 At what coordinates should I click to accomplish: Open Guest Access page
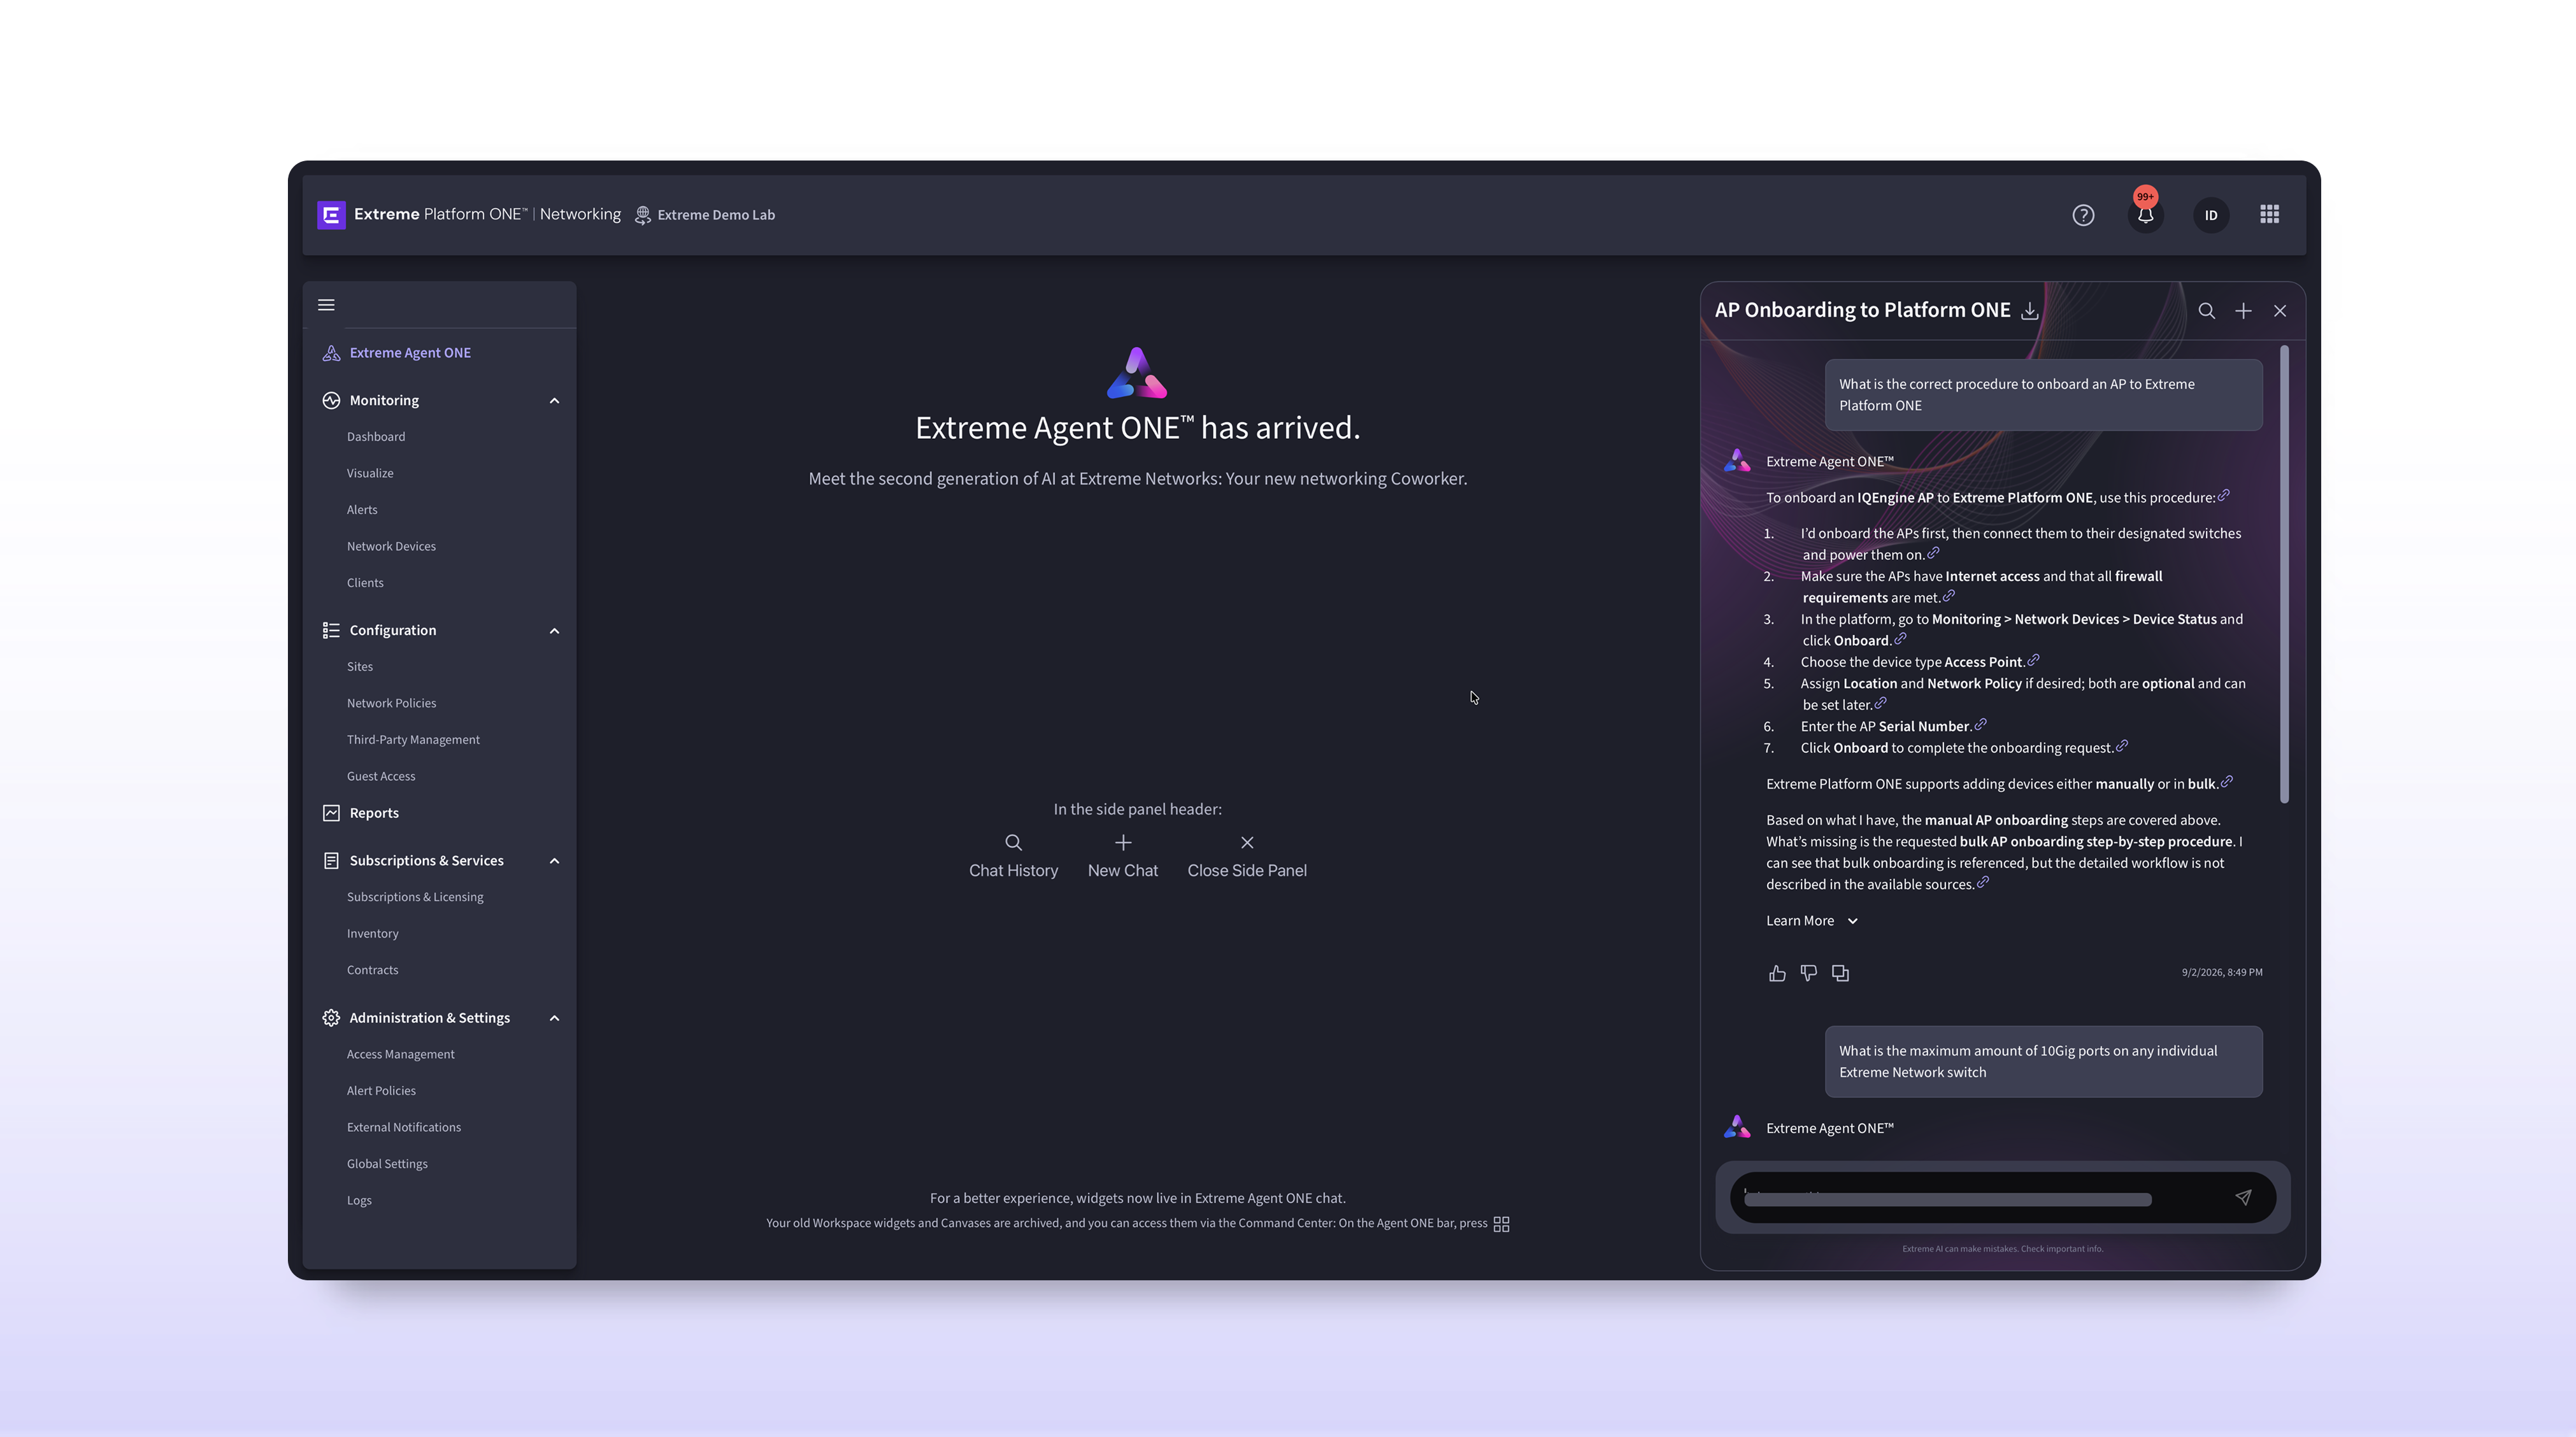pyautogui.click(x=381, y=776)
